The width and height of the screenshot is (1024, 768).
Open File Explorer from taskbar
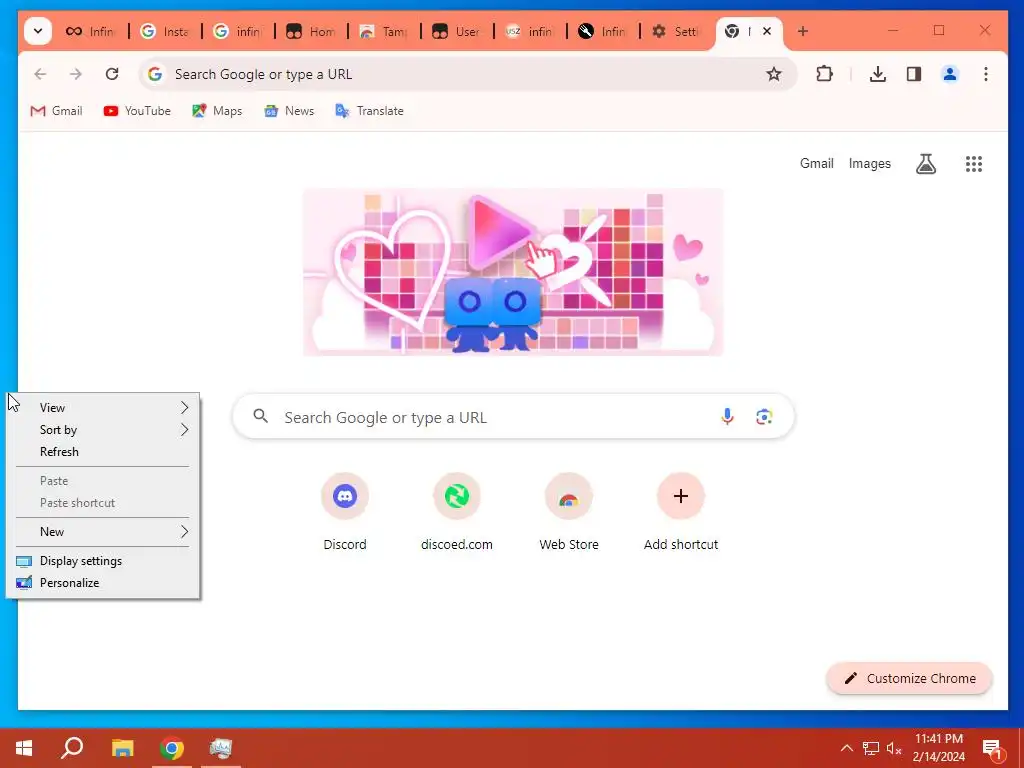pyautogui.click(x=122, y=748)
